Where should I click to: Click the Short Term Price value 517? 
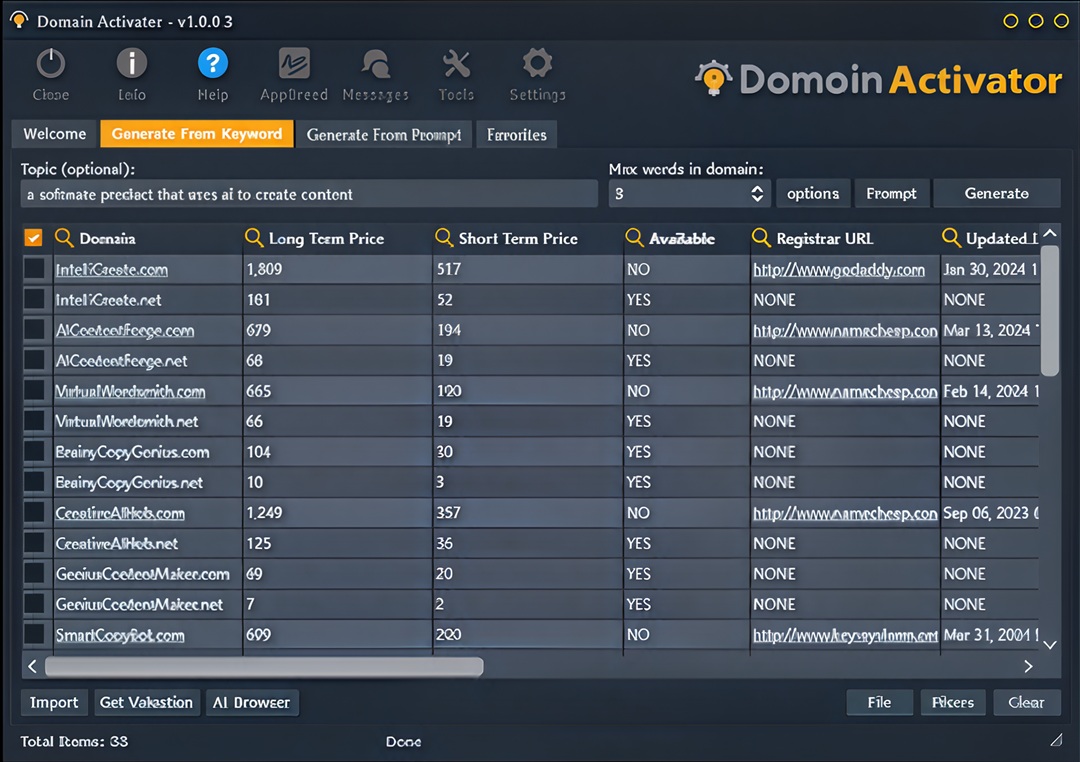[448, 269]
